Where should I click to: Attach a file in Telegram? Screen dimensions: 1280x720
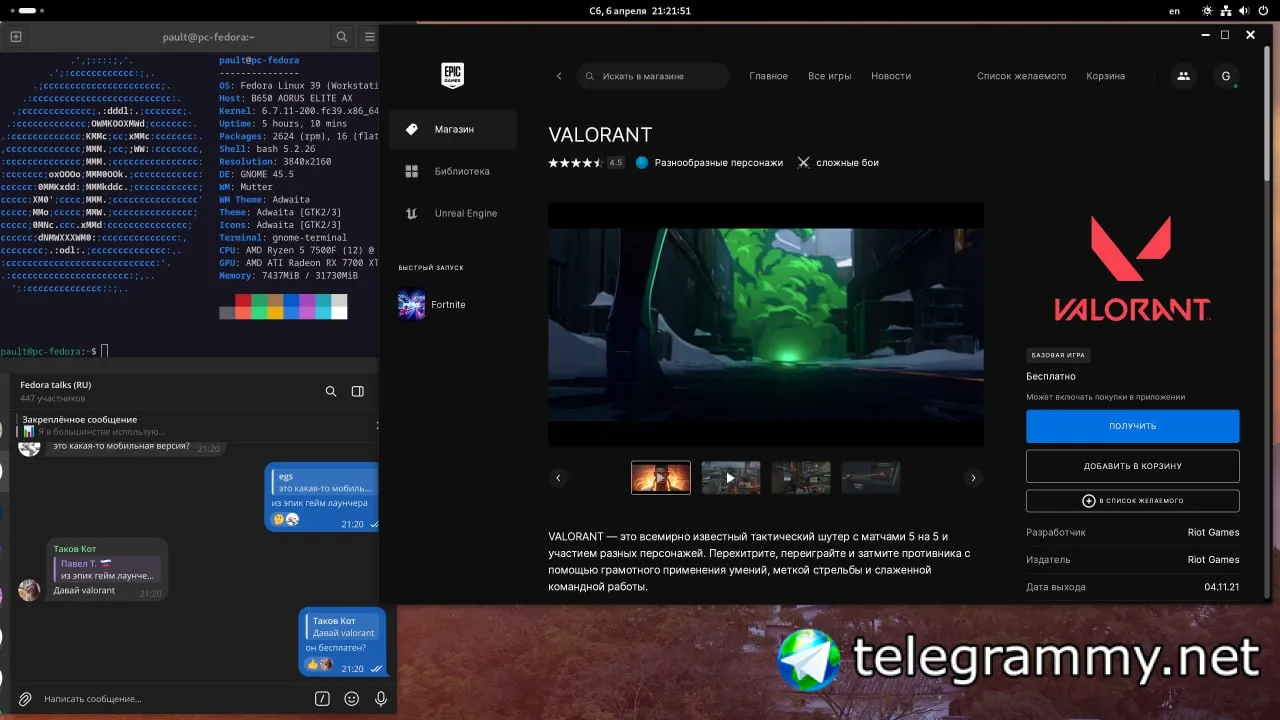tap(25, 699)
